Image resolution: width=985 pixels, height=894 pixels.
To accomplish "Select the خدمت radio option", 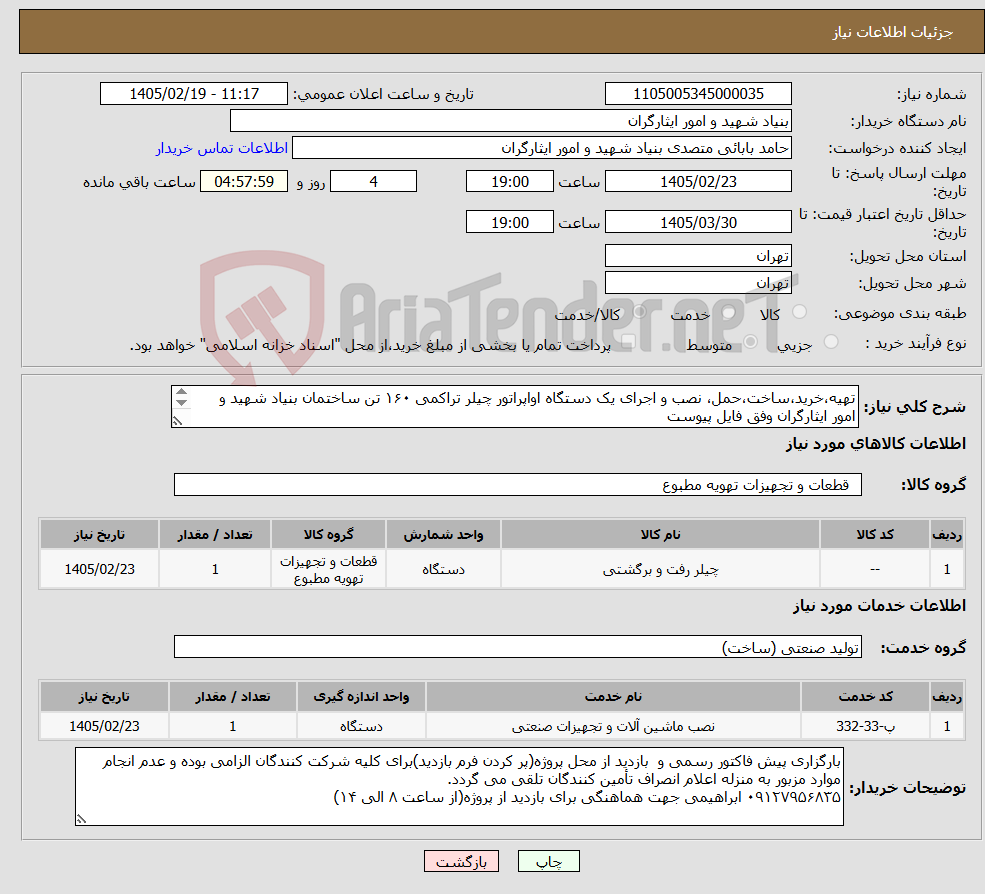I will tap(729, 312).
